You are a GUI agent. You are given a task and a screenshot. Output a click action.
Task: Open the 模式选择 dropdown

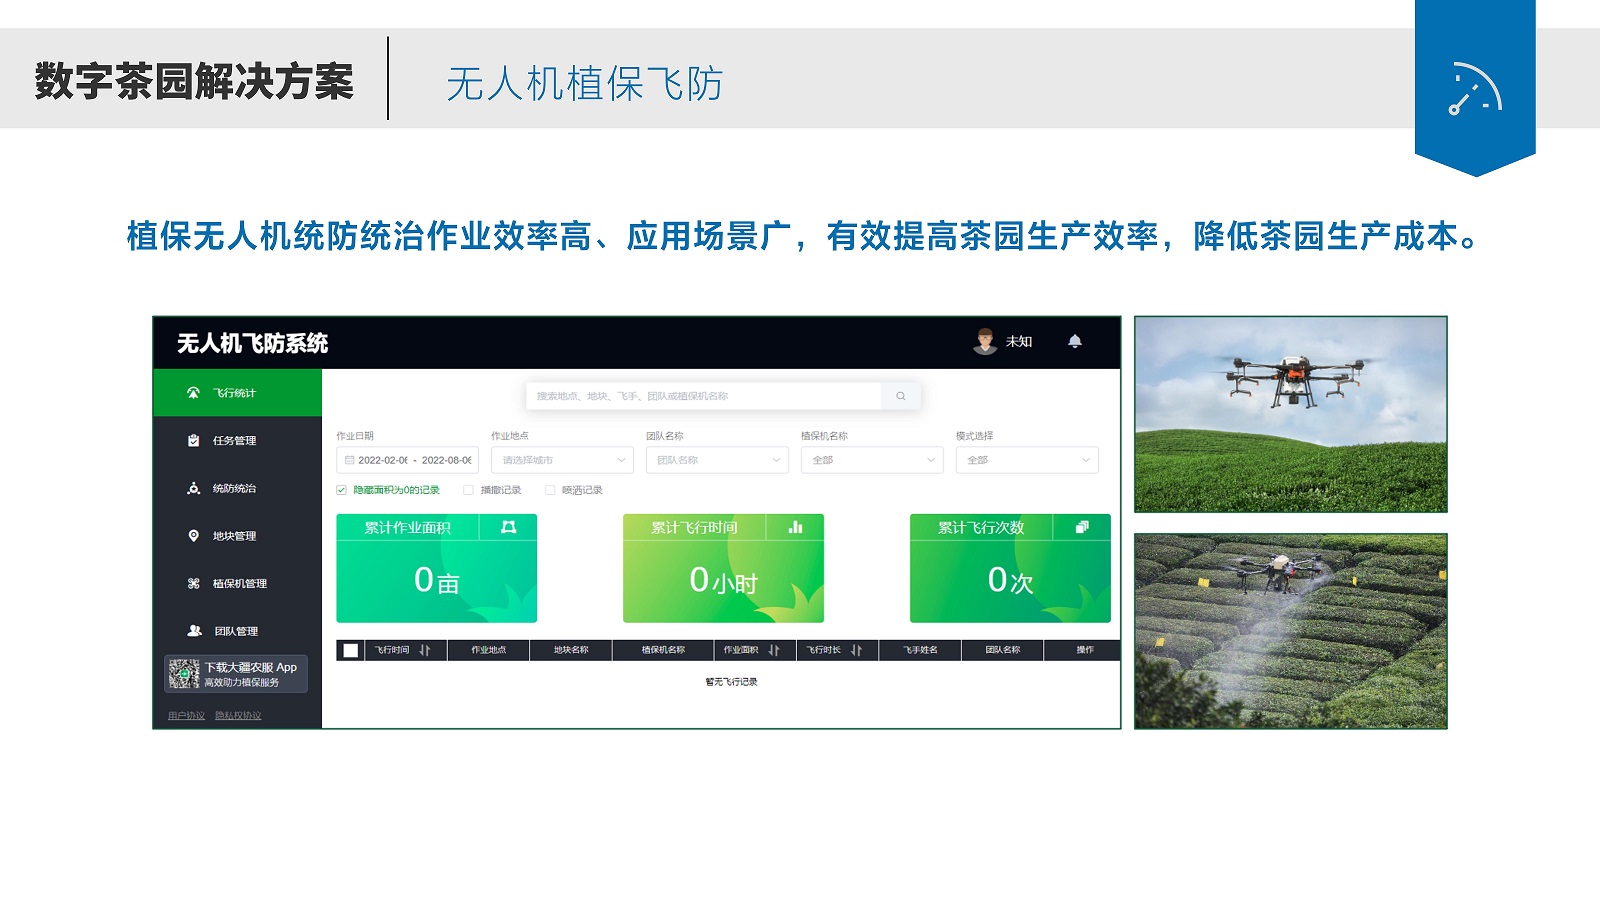pos(1027,460)
